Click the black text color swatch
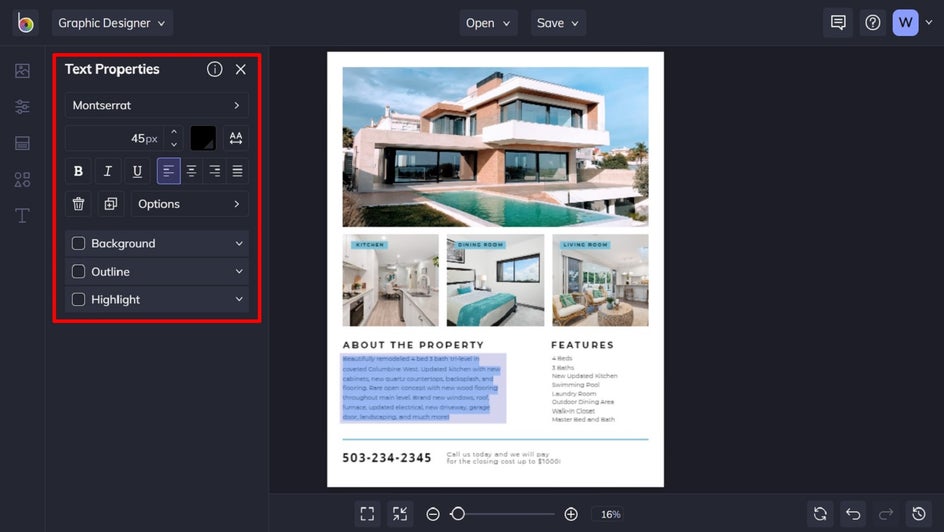Image resolution: width=944 pixels, height=532 pixels. tap(203, 138)
